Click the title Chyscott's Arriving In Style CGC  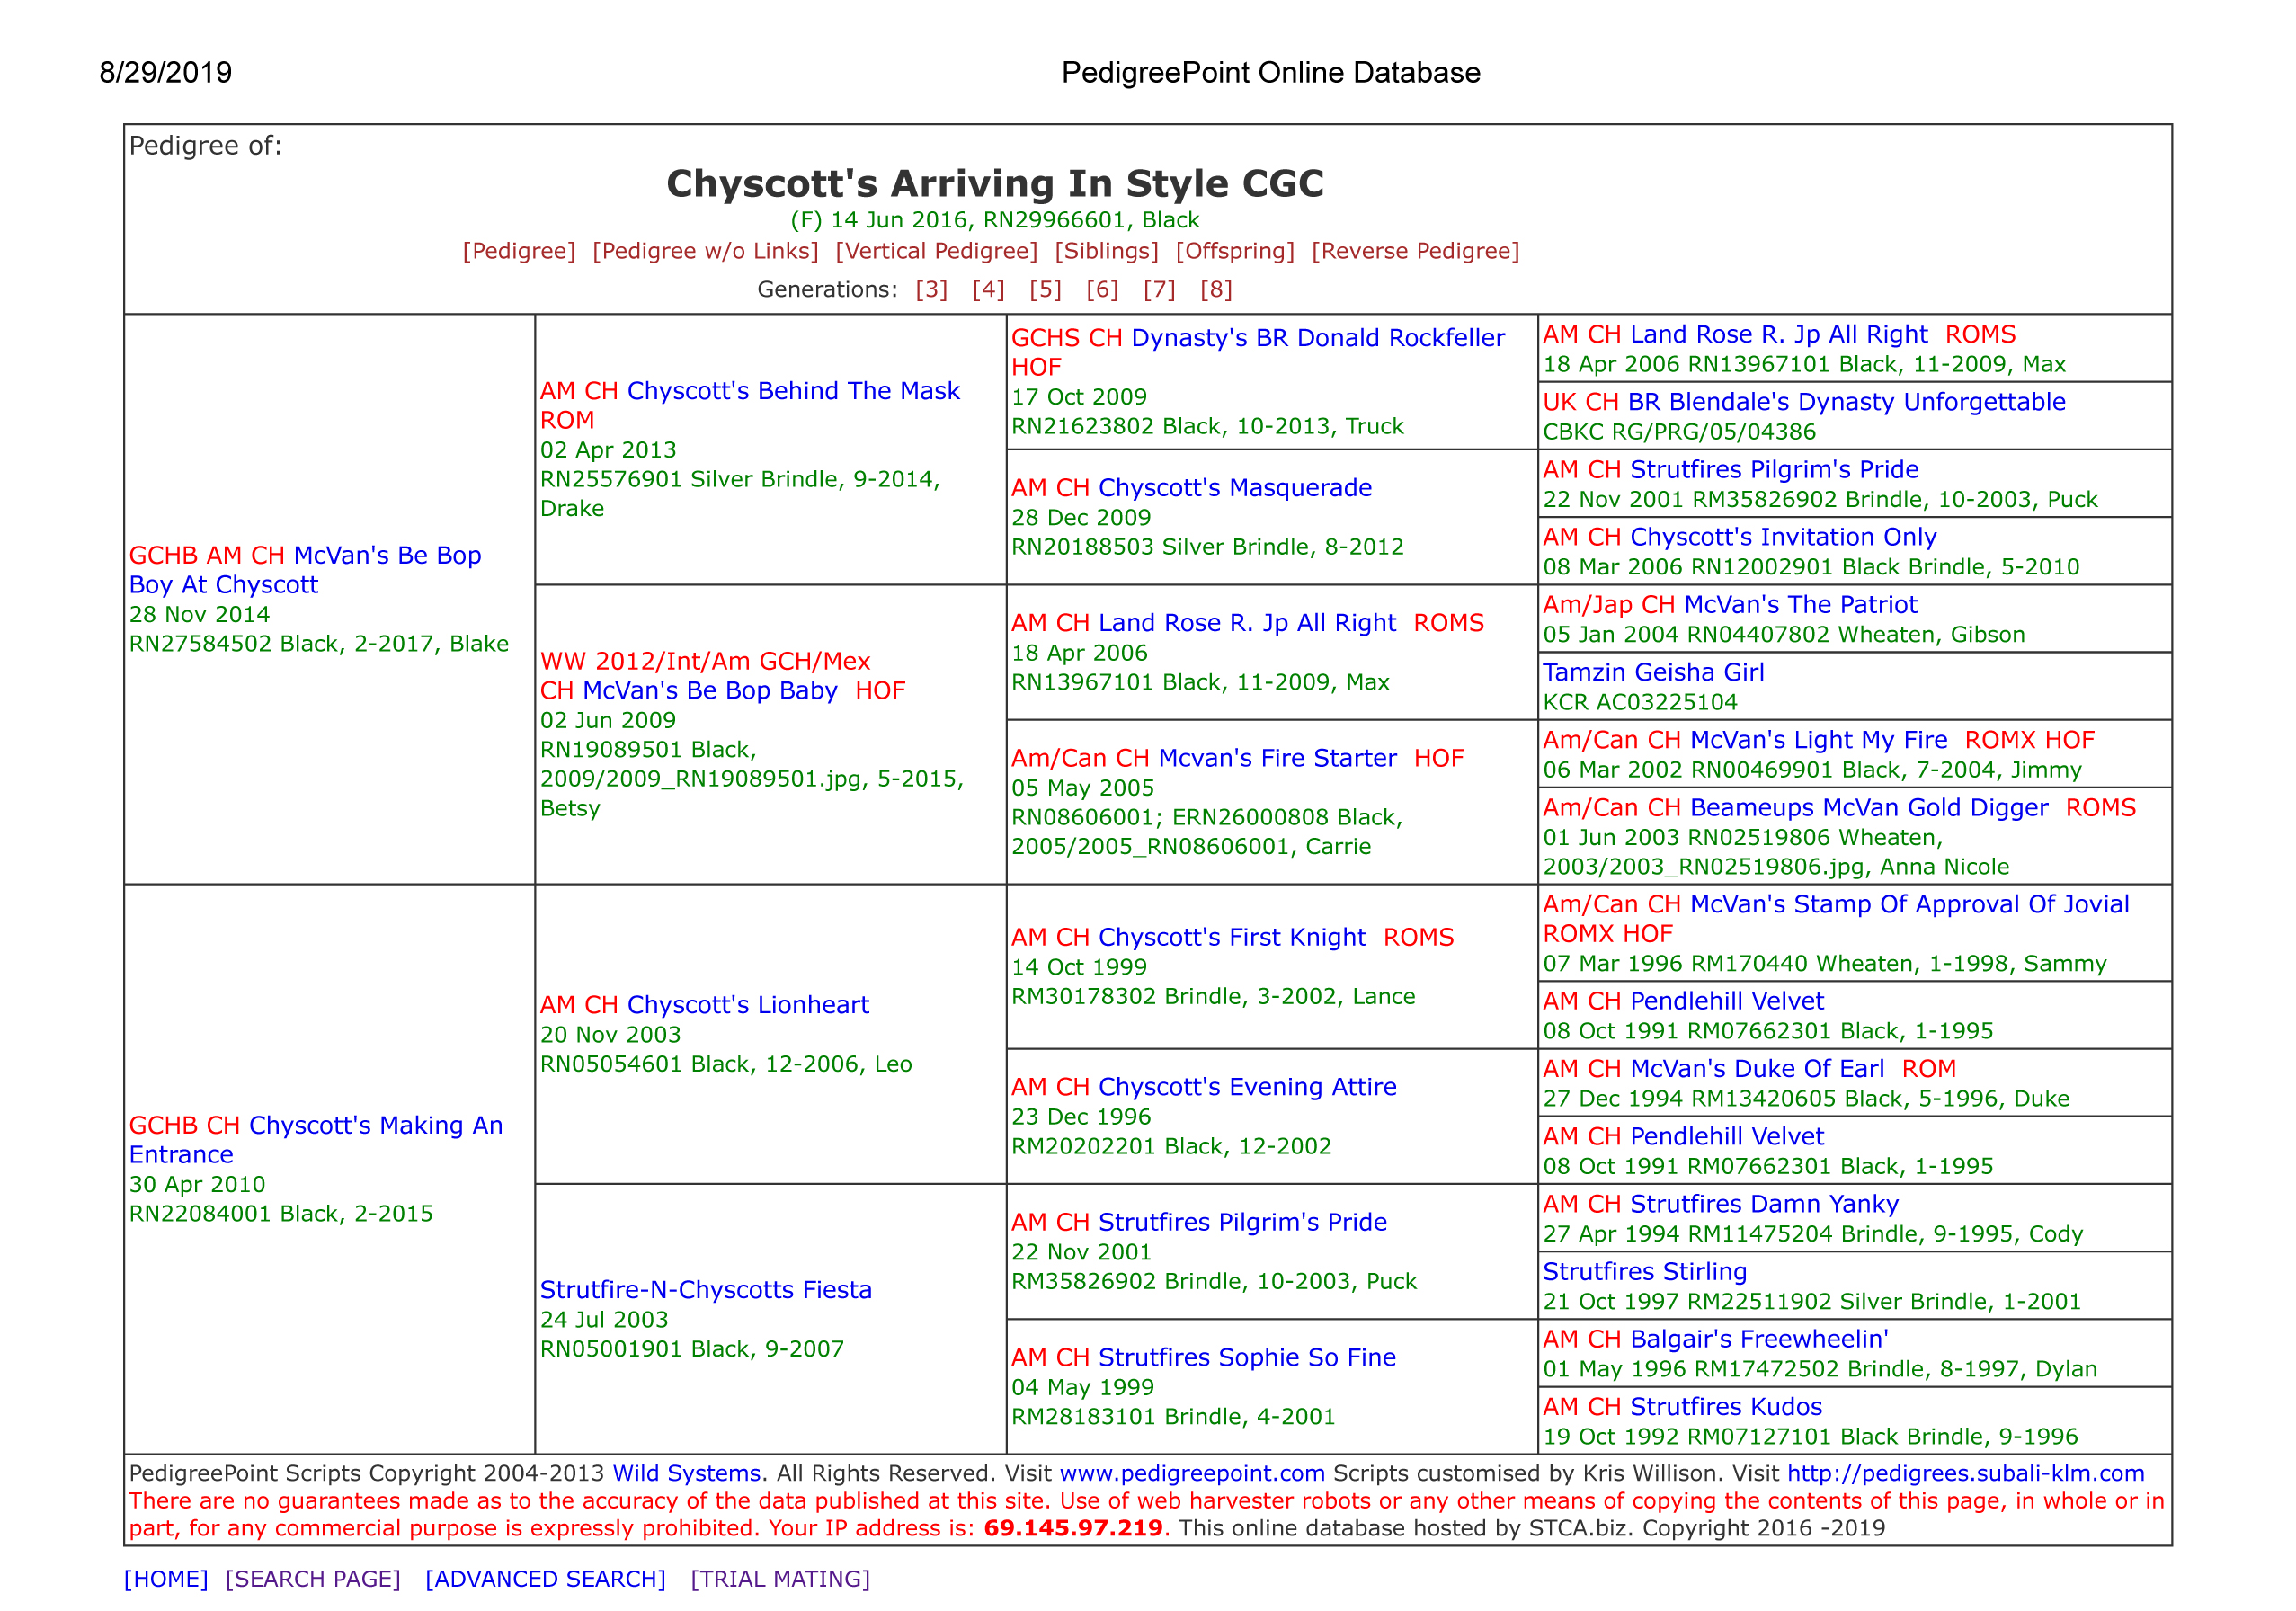995,184
